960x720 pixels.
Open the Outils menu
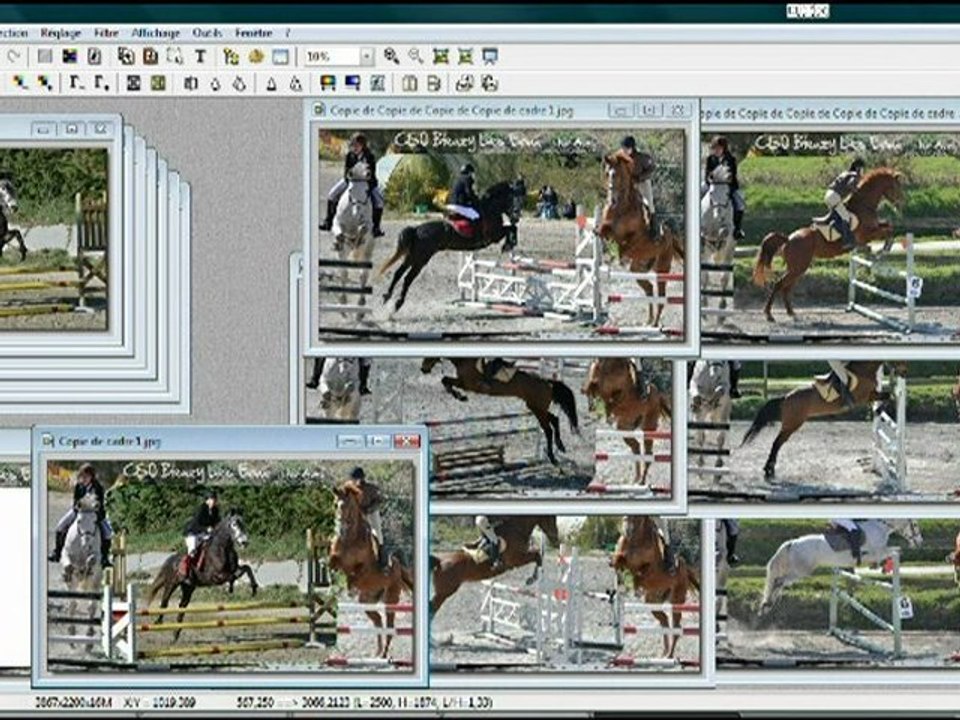coord(207,33)
